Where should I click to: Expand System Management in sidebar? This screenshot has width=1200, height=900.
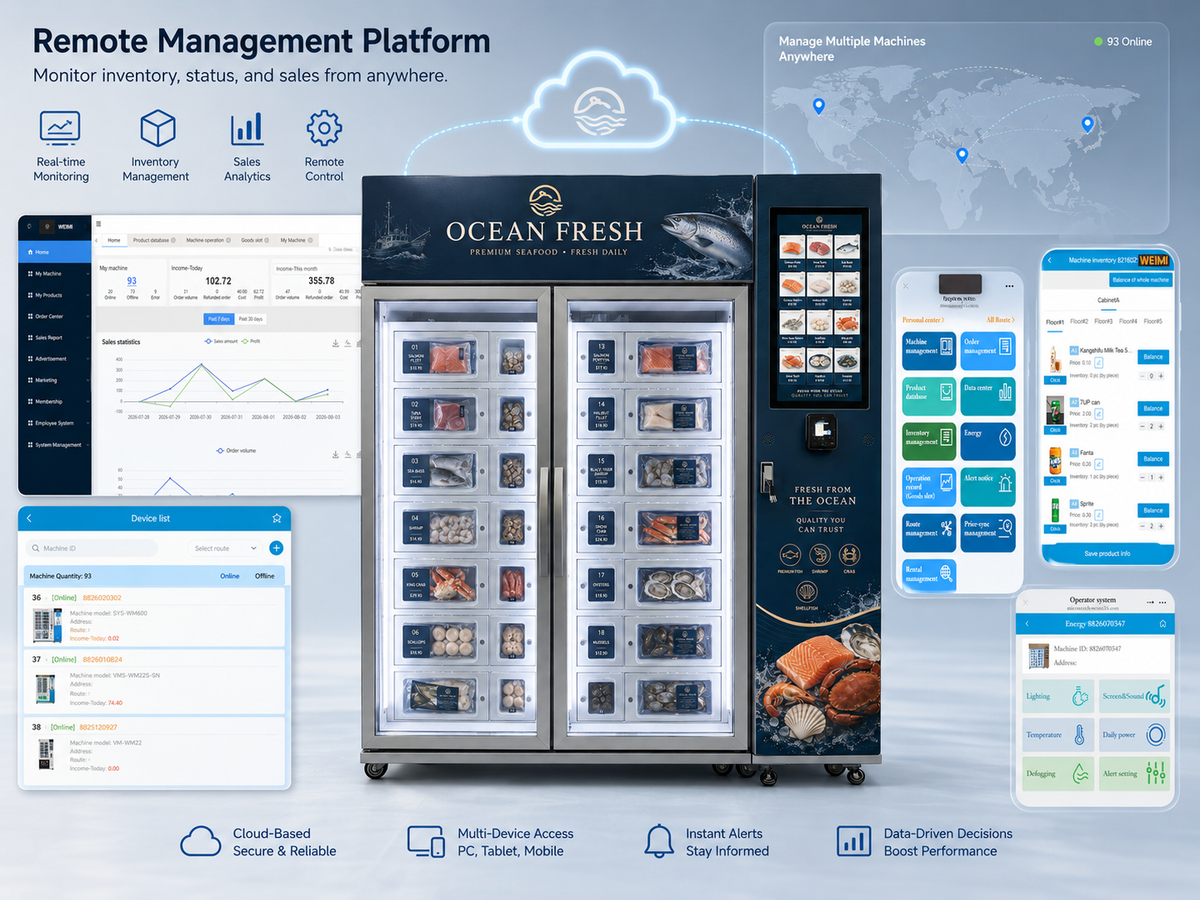[x=55, y=445]
